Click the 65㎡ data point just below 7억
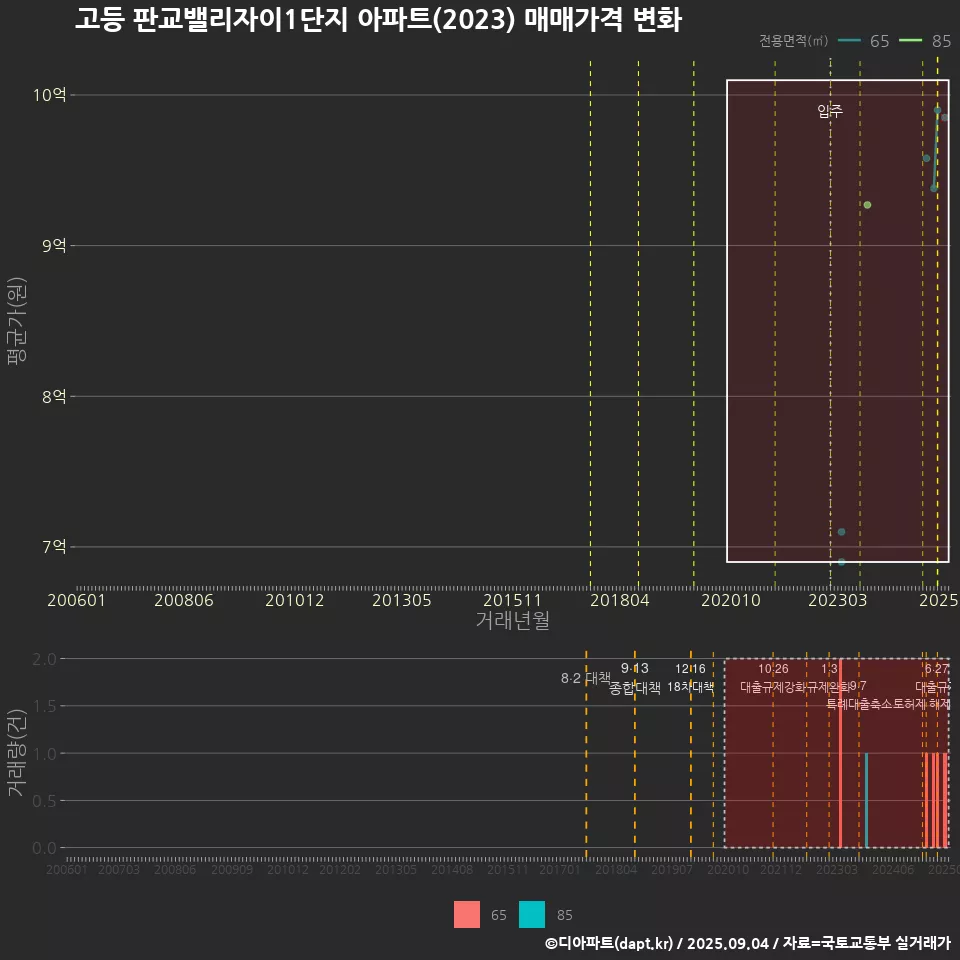 tap(841, 561)
